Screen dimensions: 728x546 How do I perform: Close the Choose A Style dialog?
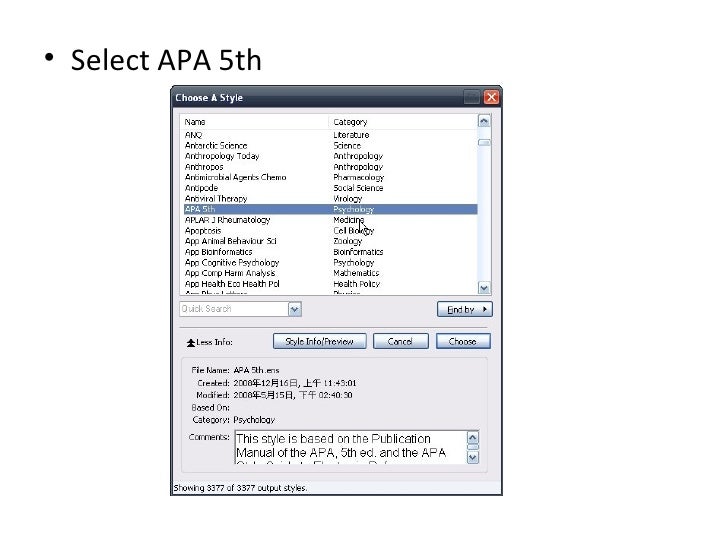pyautogui.click(x=491, y=97)
